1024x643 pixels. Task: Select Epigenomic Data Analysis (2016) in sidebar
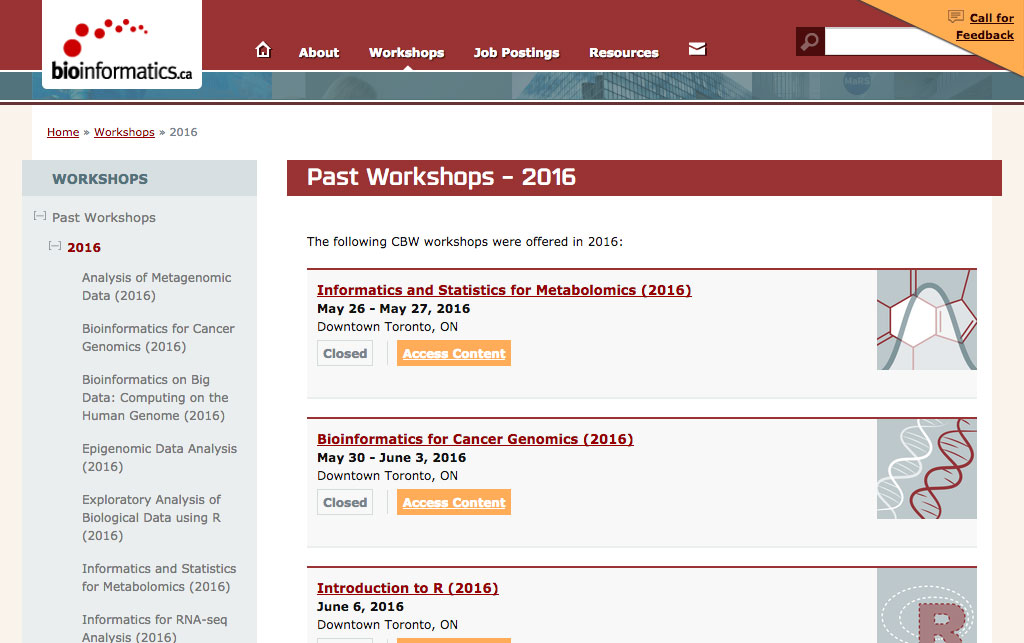point(159,458)
